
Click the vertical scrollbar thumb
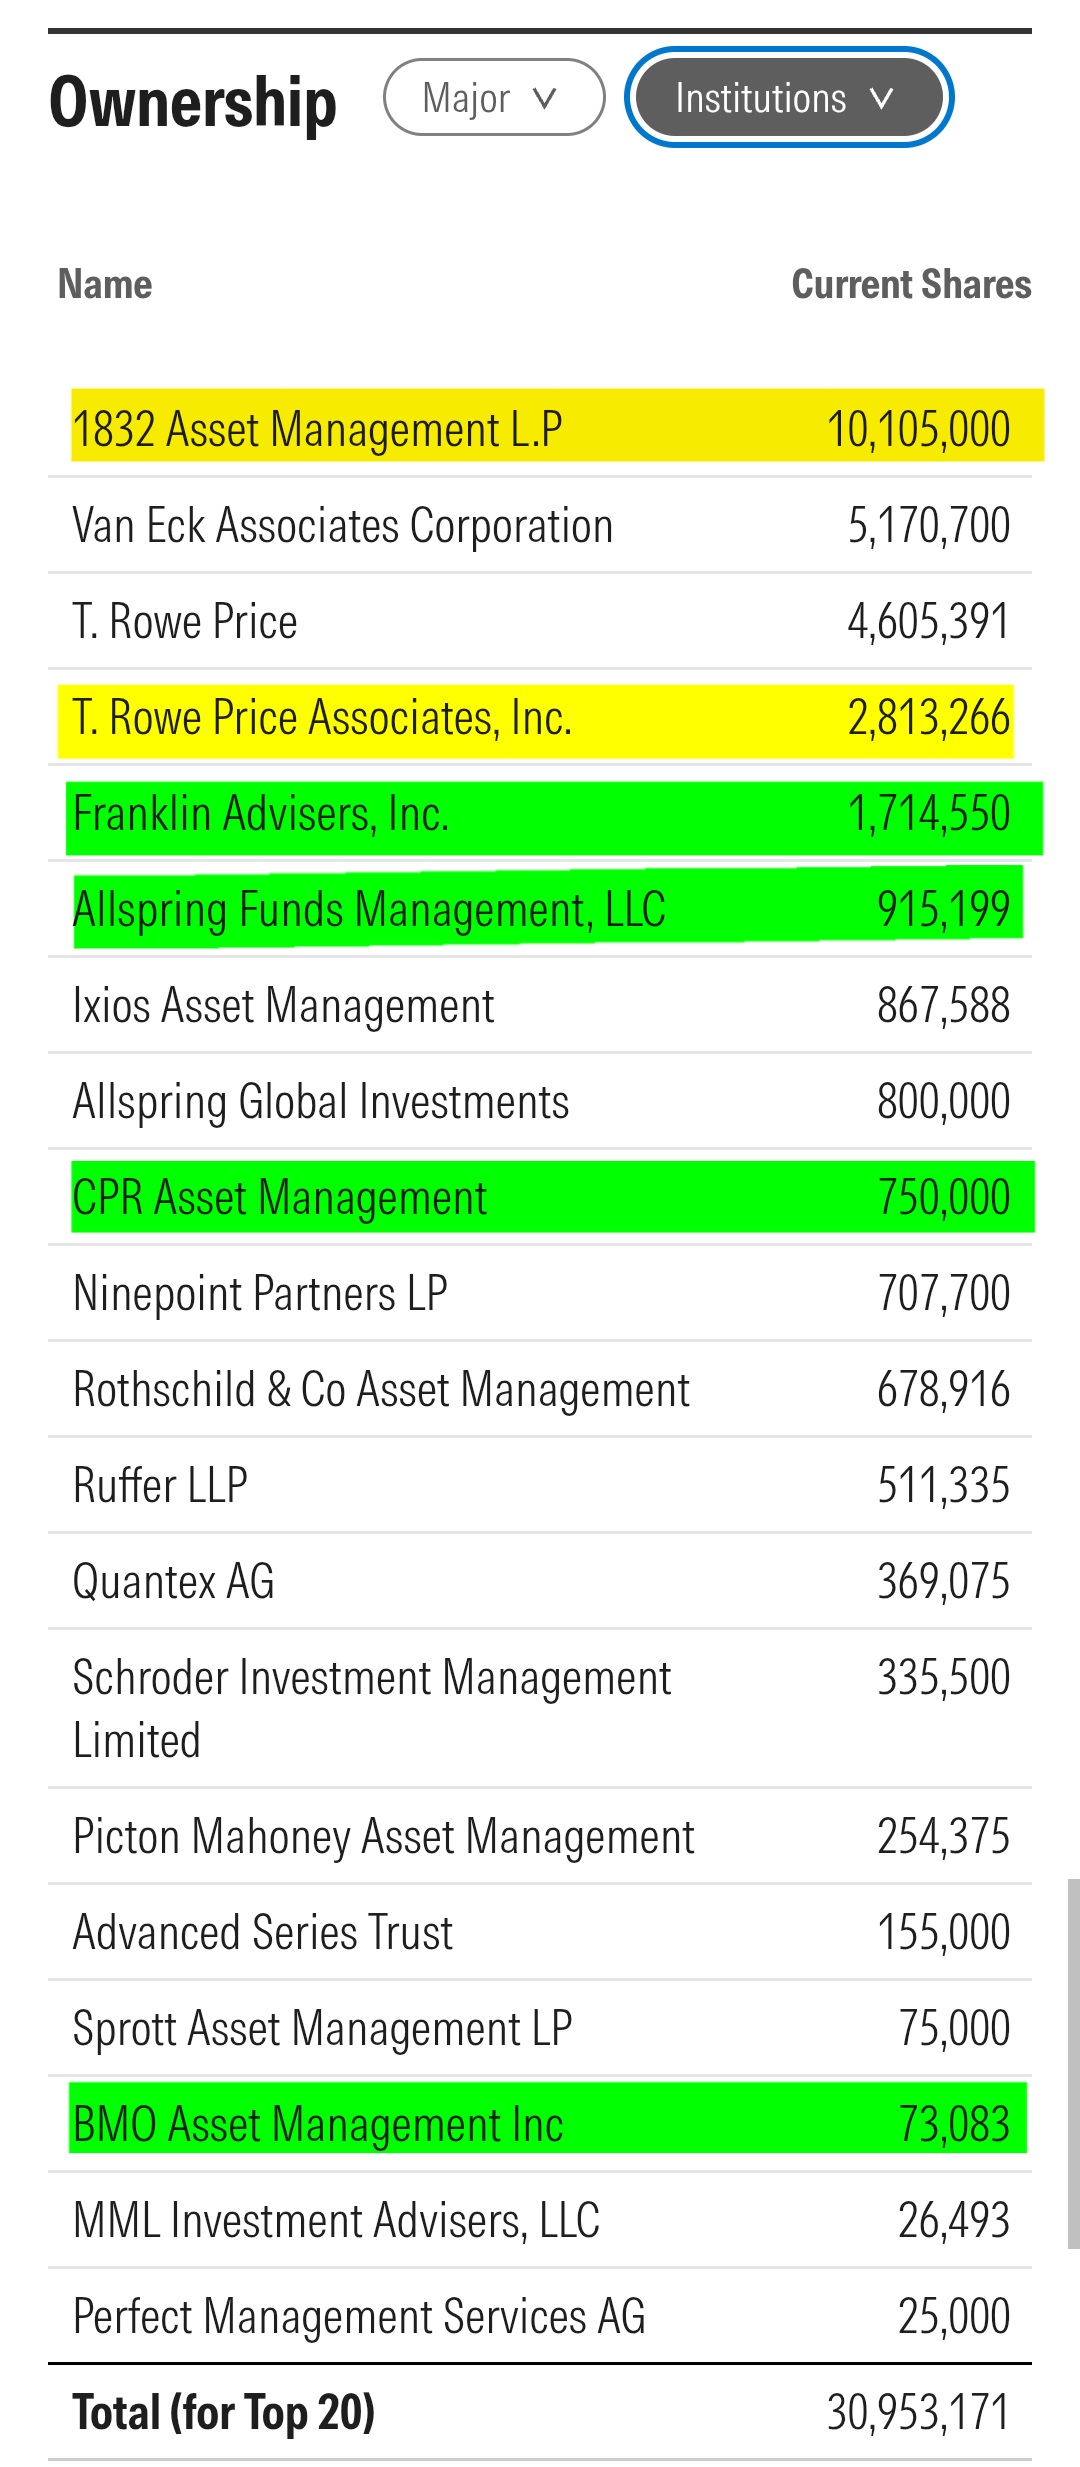tap(1073, 2064)
